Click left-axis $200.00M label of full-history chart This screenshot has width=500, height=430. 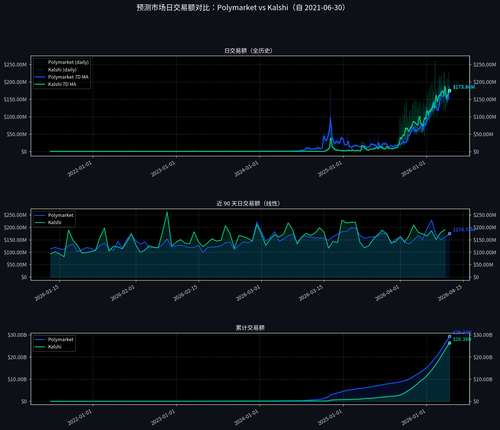(15, 82)
